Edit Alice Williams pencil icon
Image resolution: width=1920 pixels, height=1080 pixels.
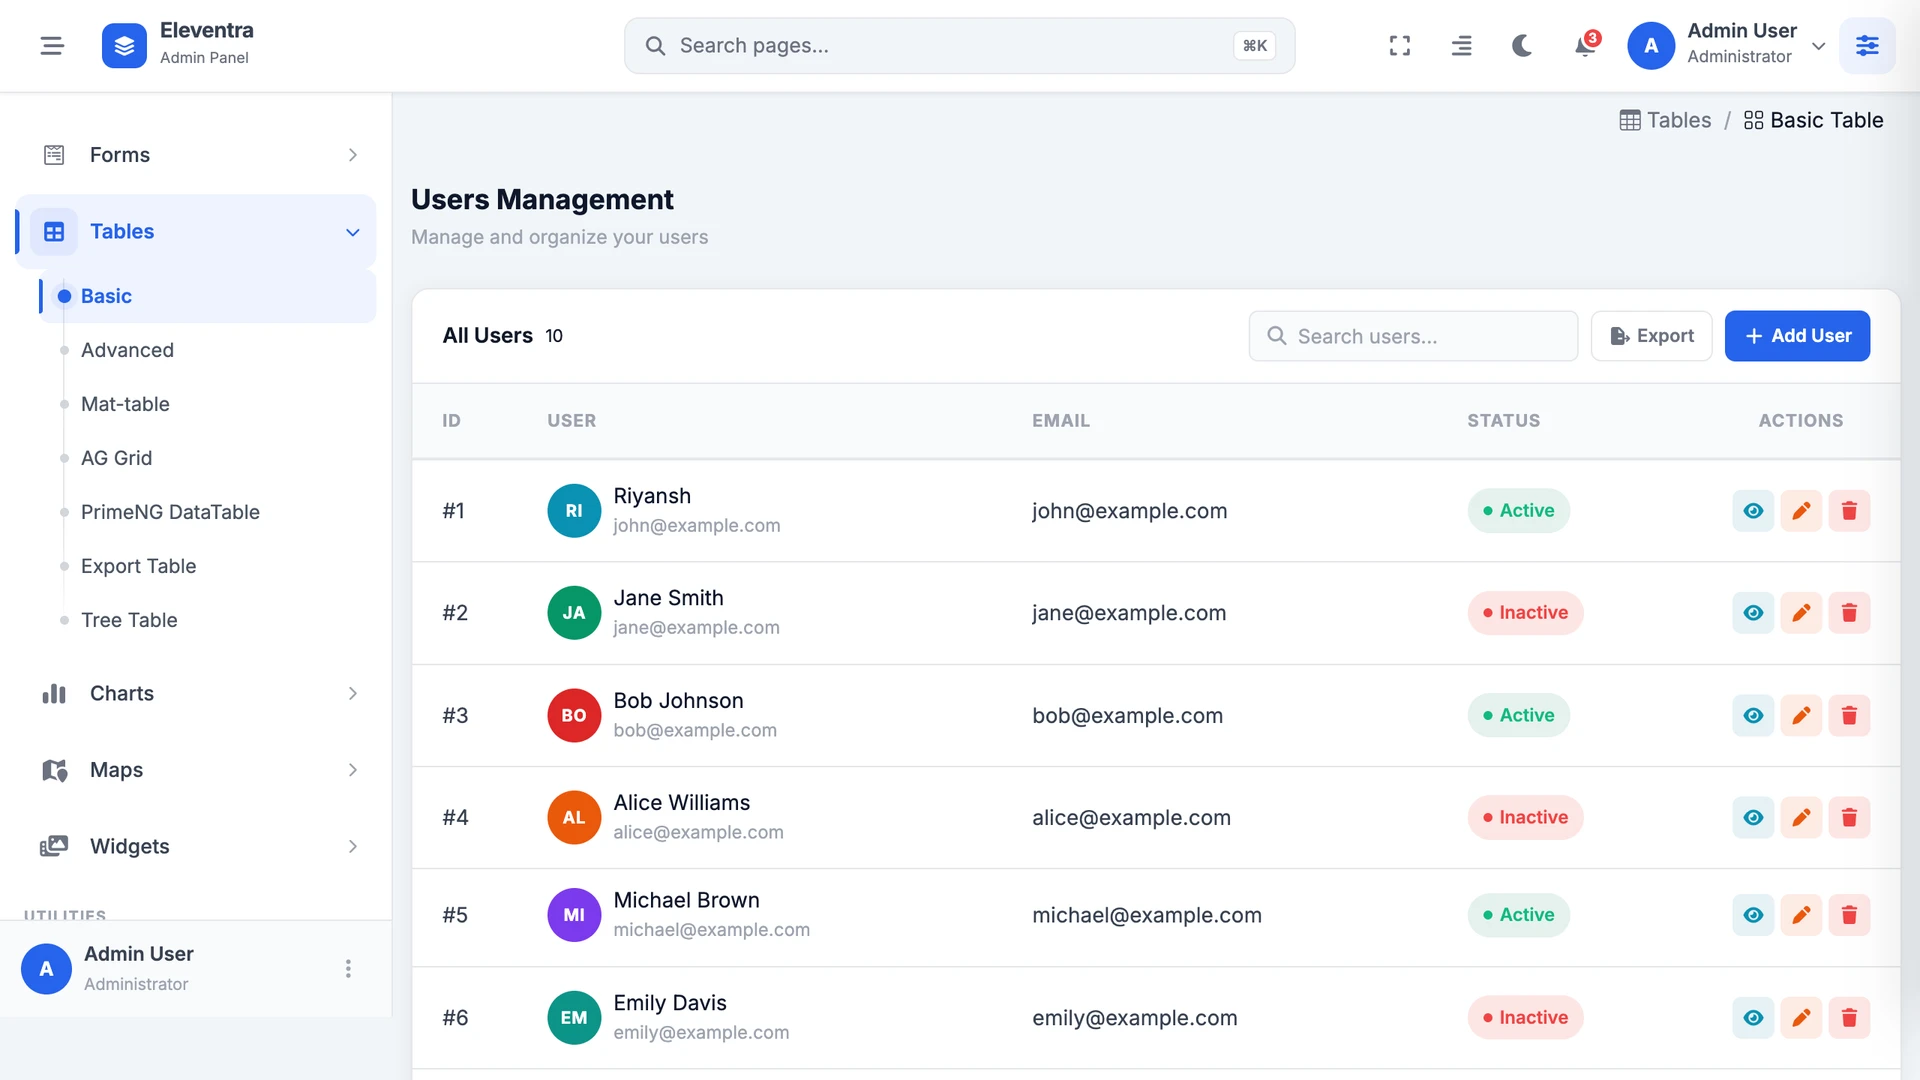coord(1801,818)
